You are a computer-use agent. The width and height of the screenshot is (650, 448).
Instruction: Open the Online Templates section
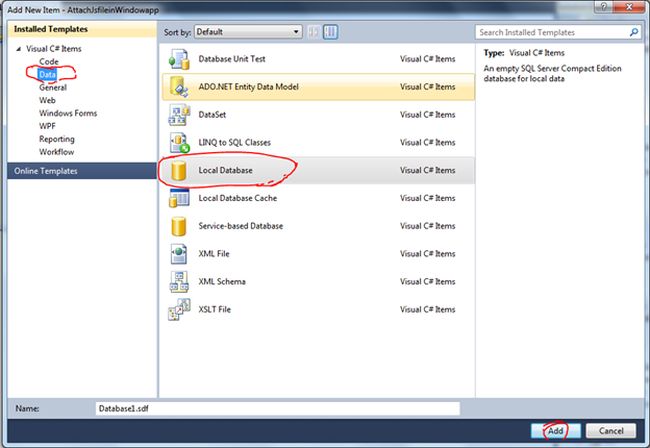(82, 171)
